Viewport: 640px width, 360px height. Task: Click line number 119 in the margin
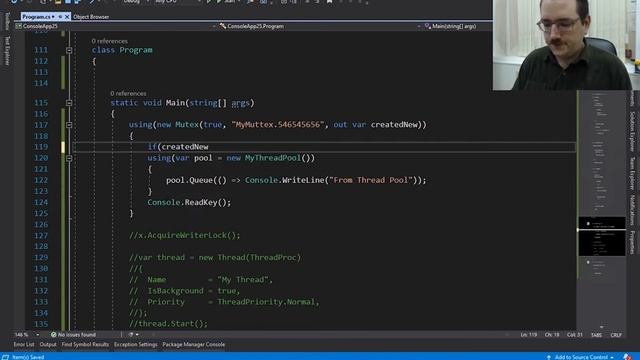coord(41,147)
